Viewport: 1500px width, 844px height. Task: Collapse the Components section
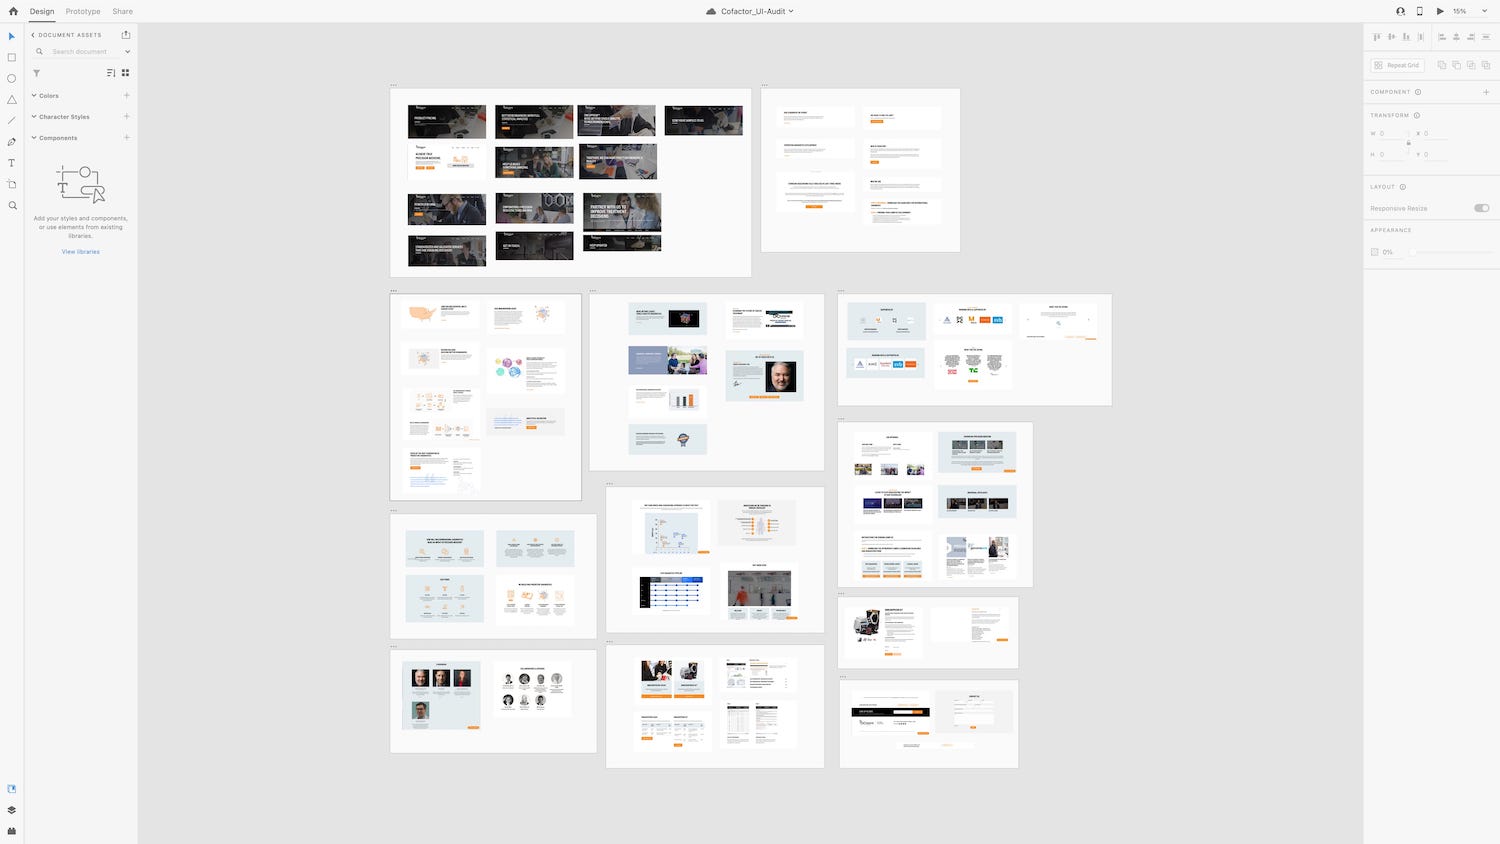[34, 137]
